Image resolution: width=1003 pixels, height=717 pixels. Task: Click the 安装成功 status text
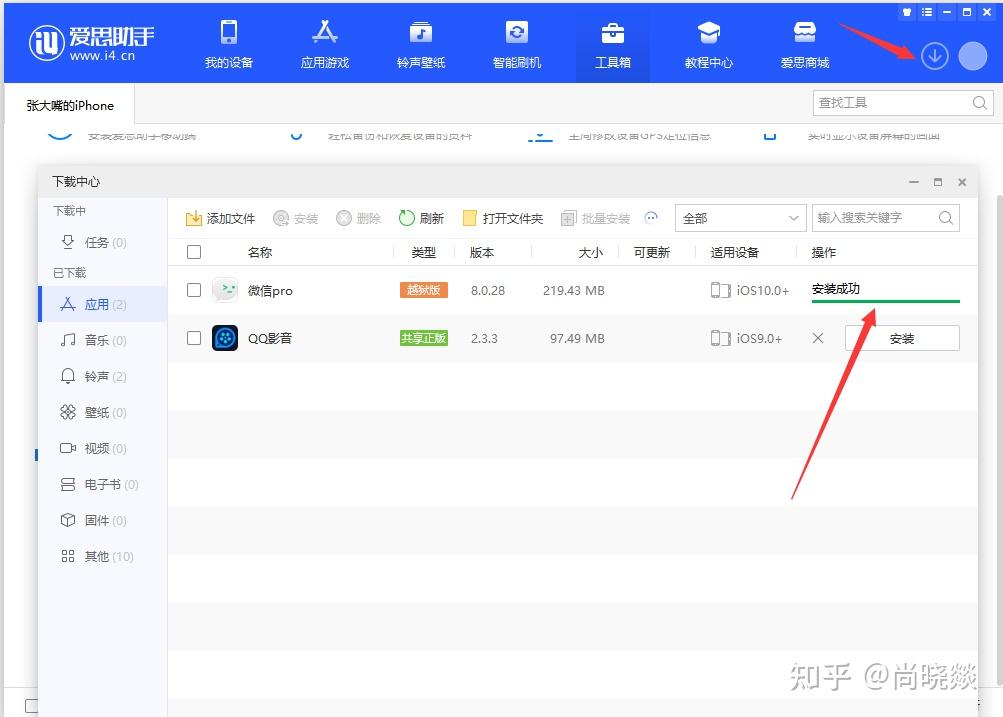(x=835, y=288)
